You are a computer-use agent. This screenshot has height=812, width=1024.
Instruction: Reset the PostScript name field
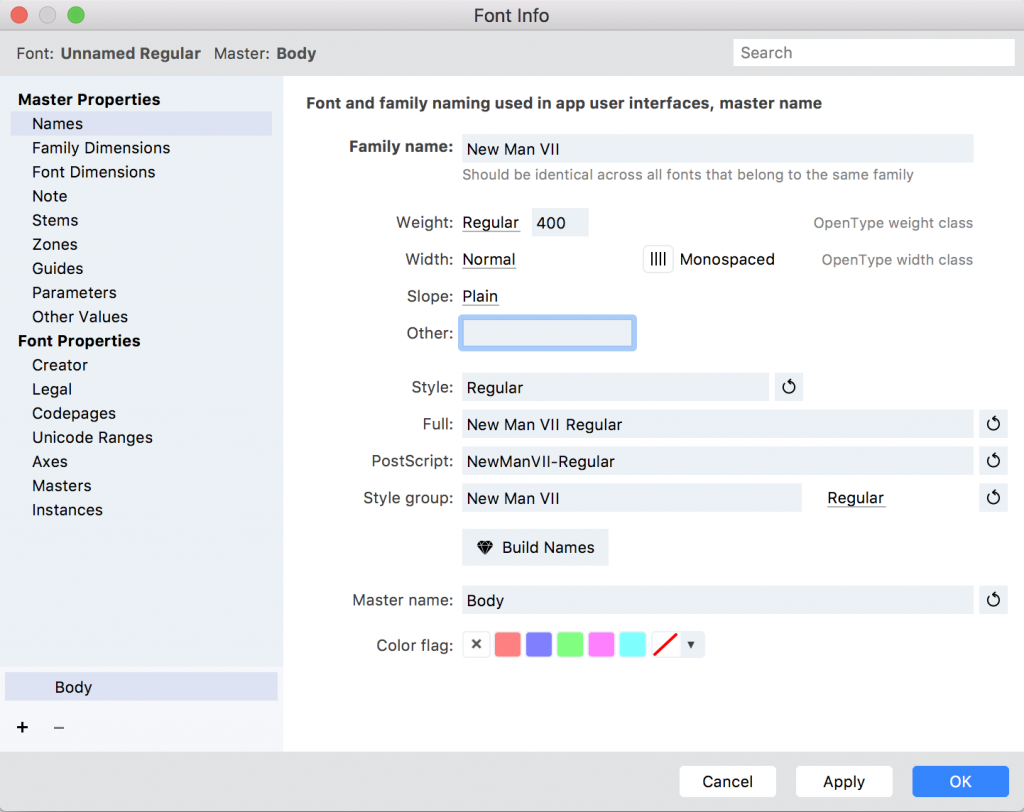click(993, 461)
